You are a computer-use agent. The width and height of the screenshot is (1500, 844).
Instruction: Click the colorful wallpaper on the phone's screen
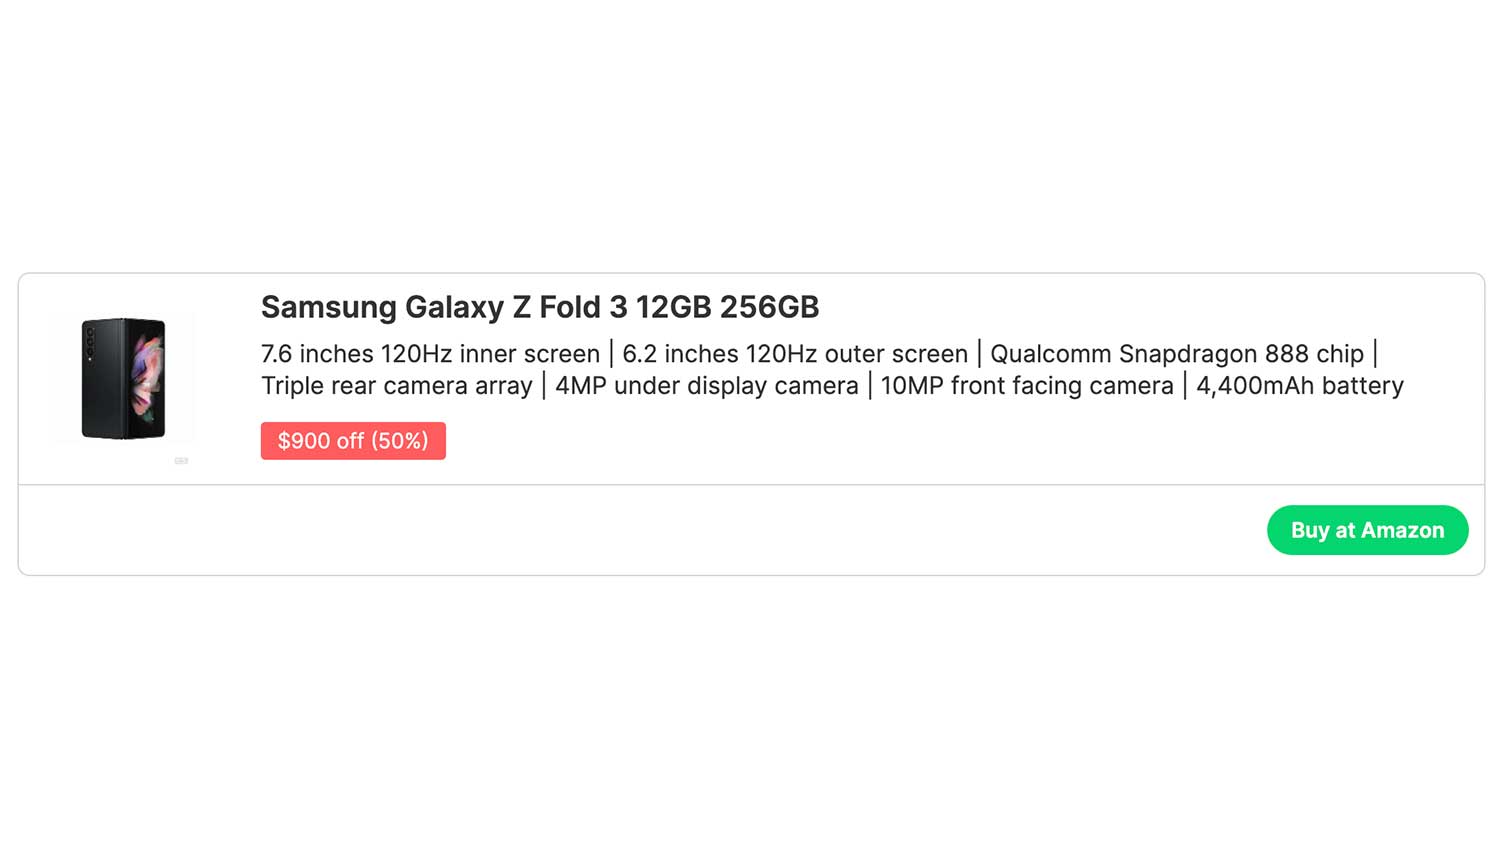point(148,377)
